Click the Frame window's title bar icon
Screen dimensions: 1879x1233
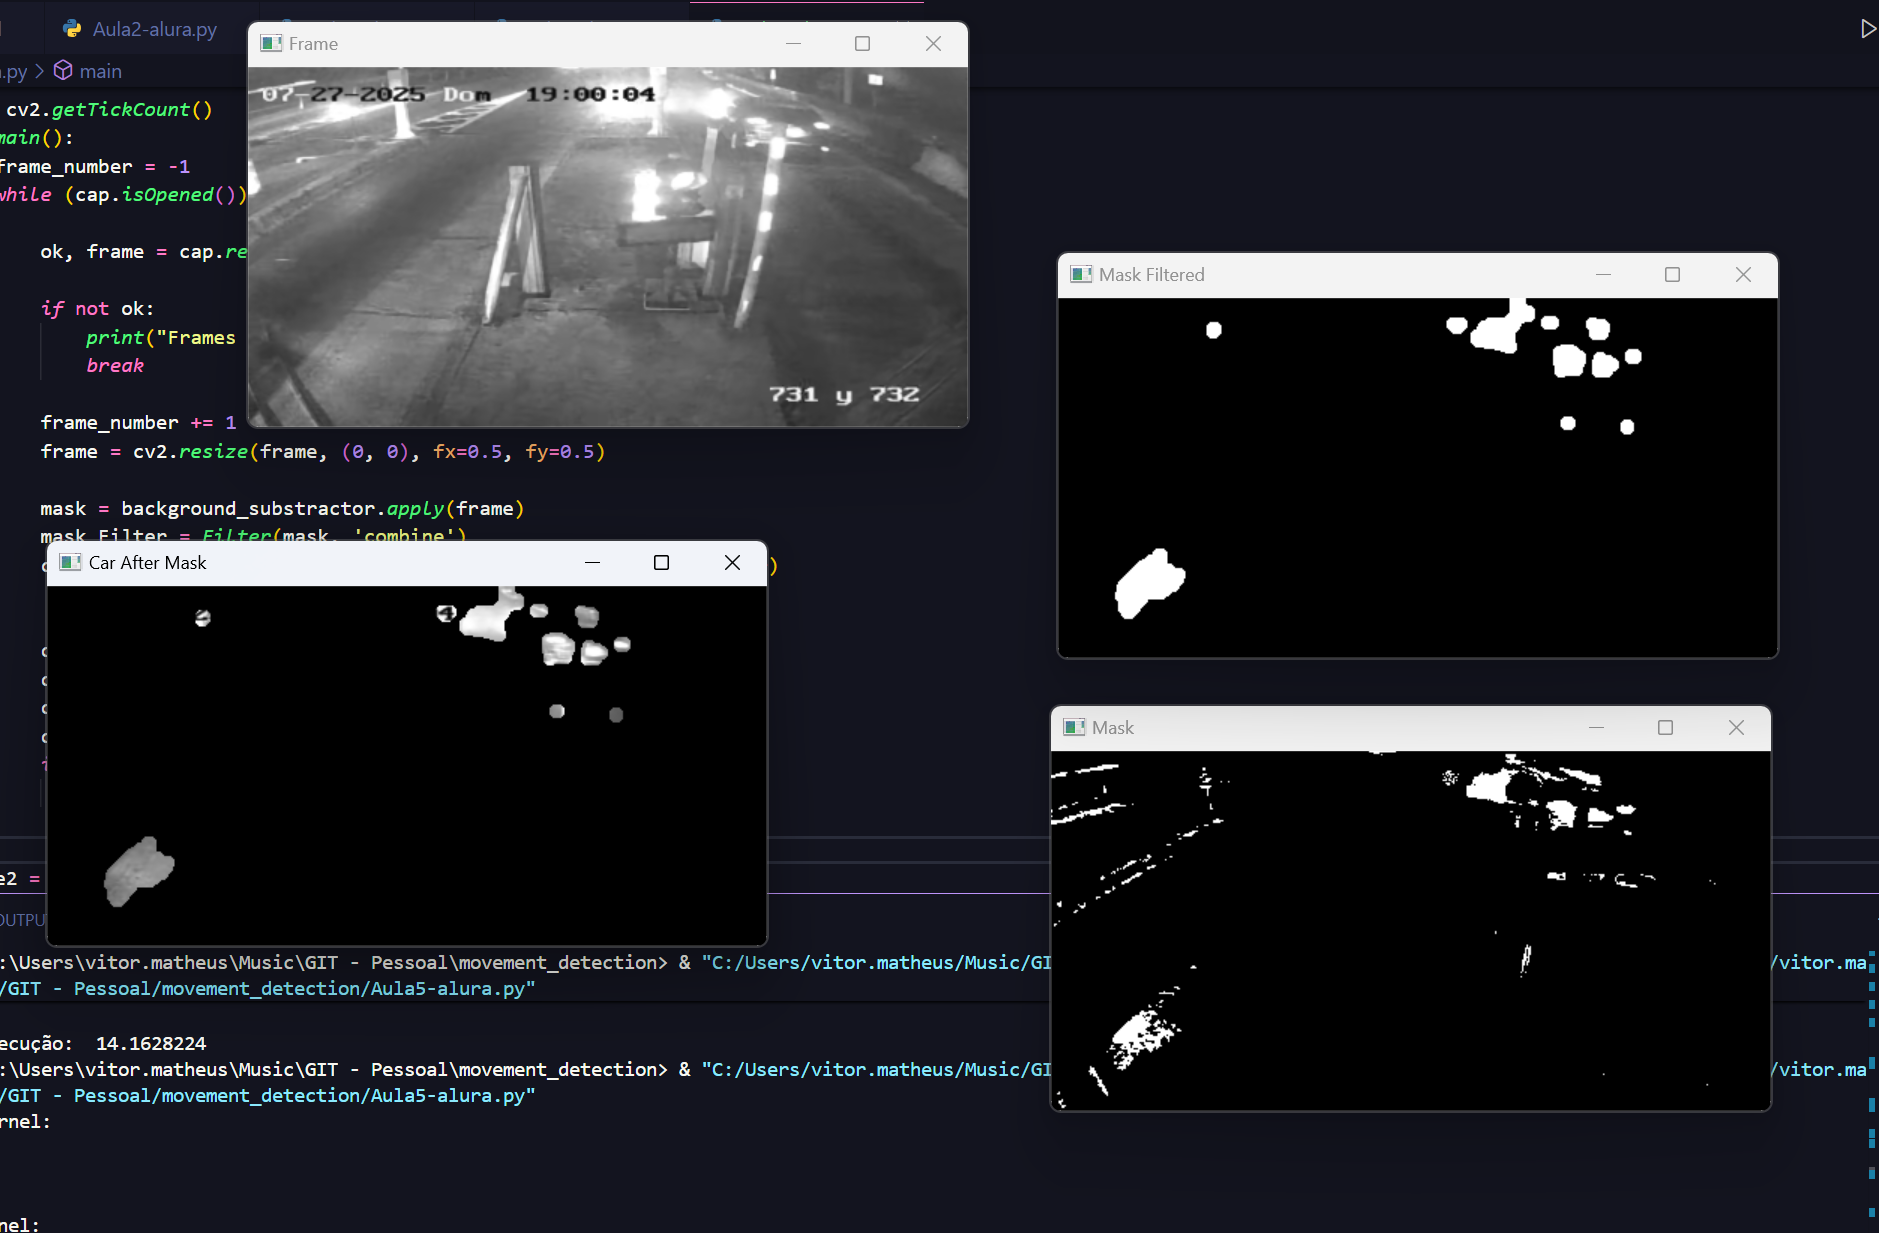click(271, 44)
